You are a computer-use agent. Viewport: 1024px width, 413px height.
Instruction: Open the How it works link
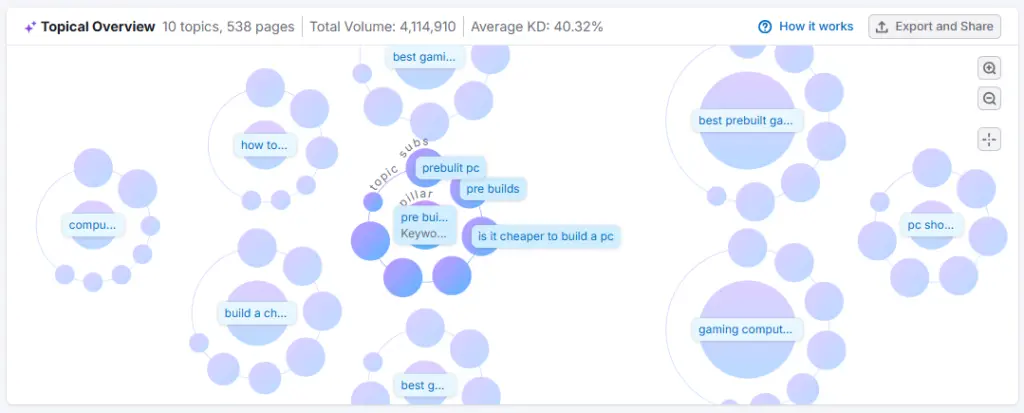pyautogui.click(x=816, y=27)
